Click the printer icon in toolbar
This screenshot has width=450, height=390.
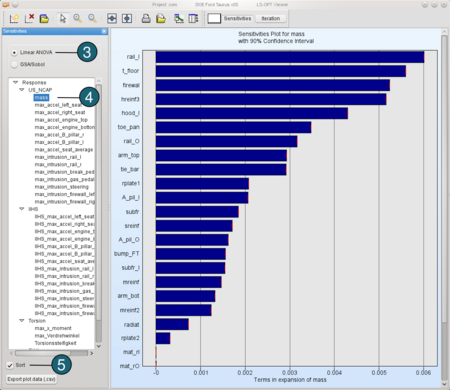click(x=146, y=18)
